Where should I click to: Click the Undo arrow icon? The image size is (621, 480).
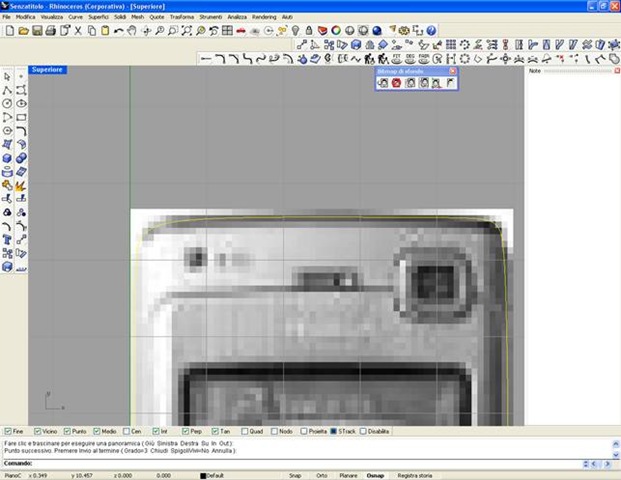pyautogui.click(x=119, y=31)
